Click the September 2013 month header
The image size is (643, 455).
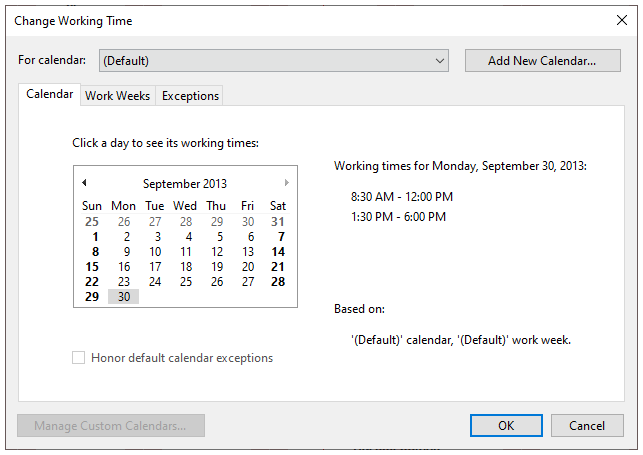(185, 184)
